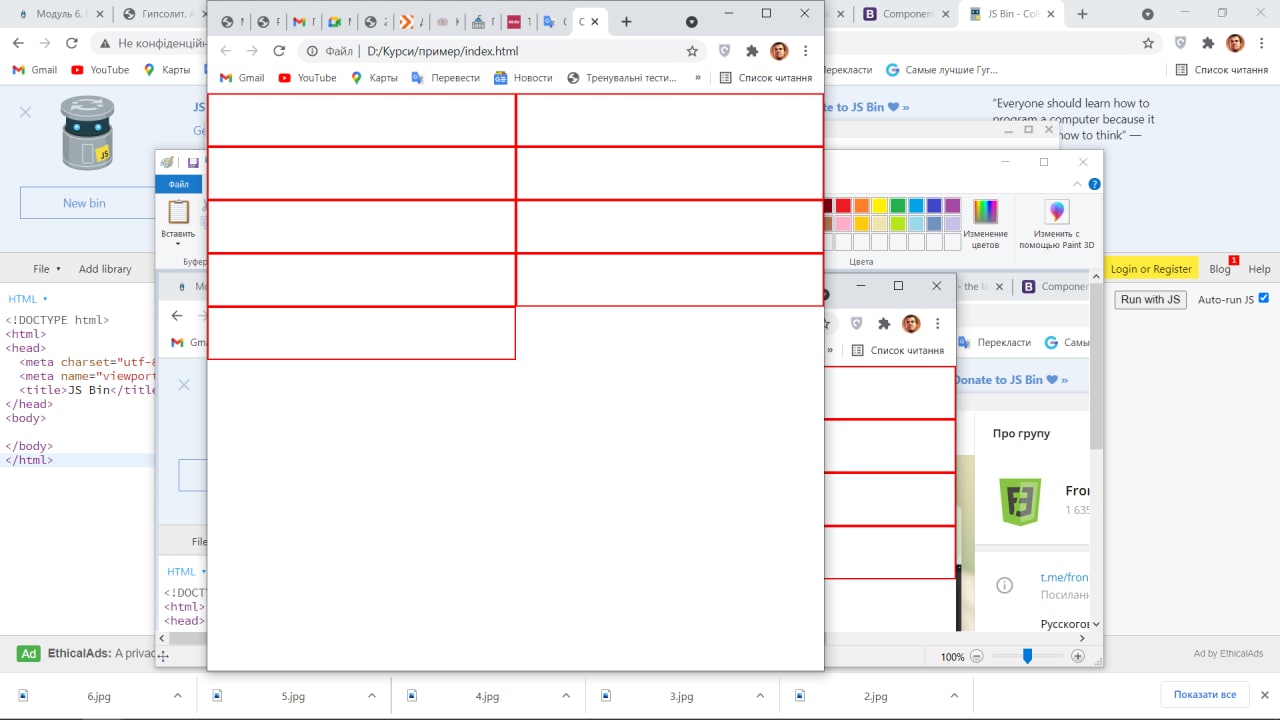Click Paint zoom out minus button

click(x=977, y=656)
